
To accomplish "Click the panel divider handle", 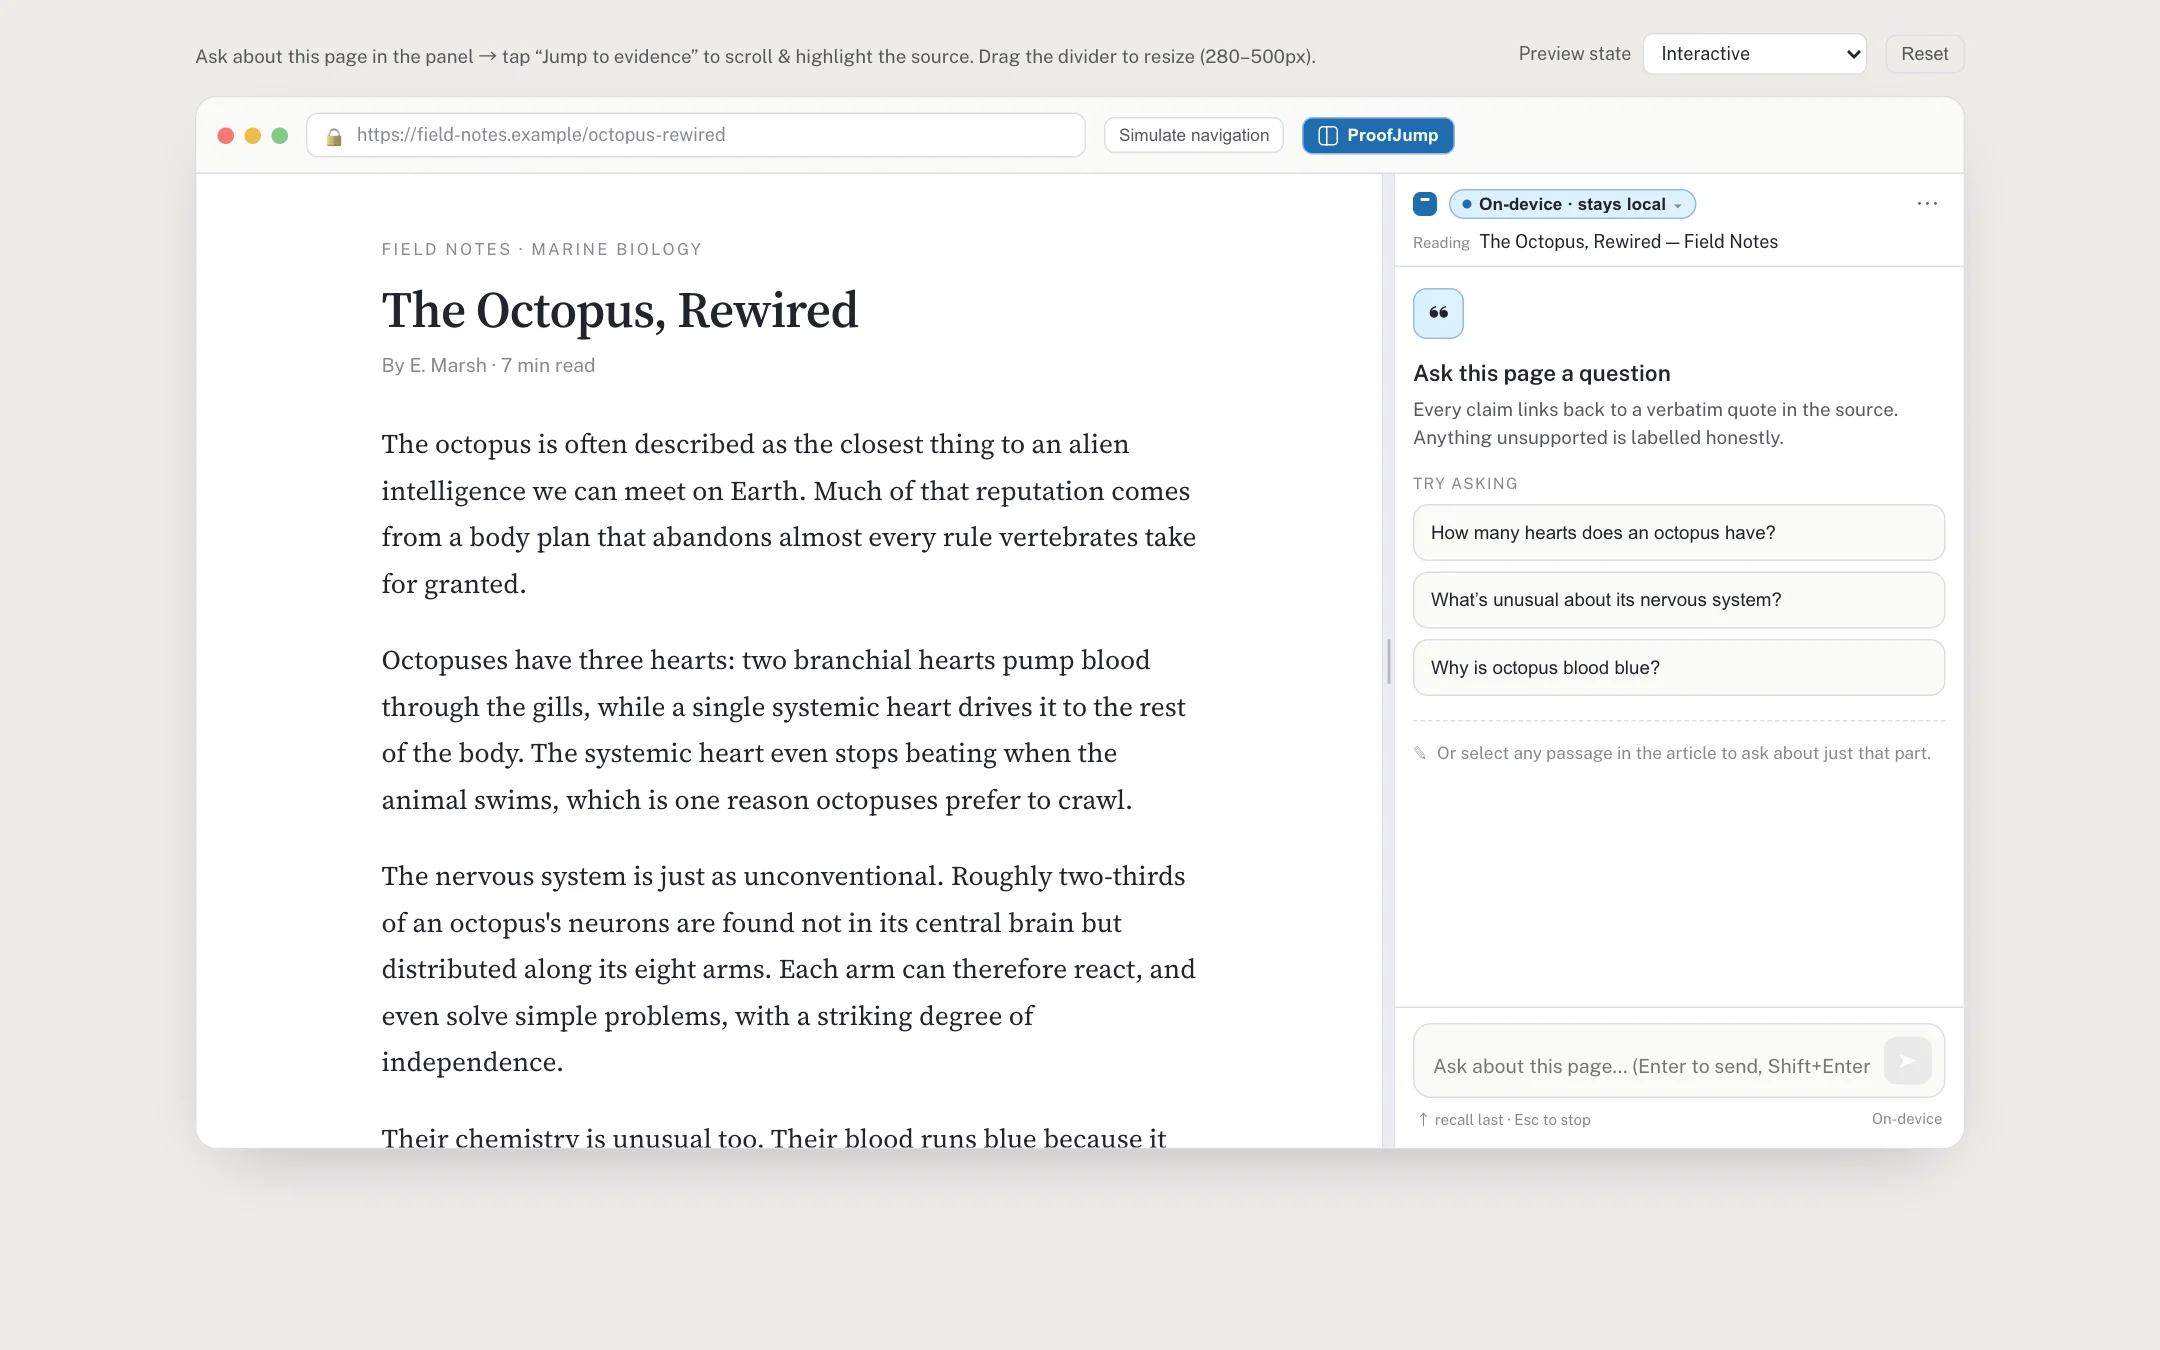I will pos(1389,661).
